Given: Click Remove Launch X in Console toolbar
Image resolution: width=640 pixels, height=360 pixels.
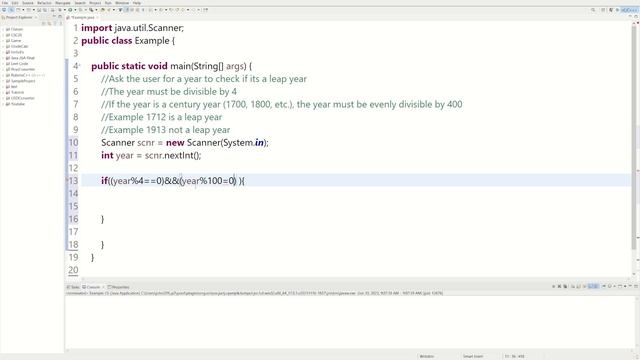Looking at the screenshot, I should click(560, 286).
